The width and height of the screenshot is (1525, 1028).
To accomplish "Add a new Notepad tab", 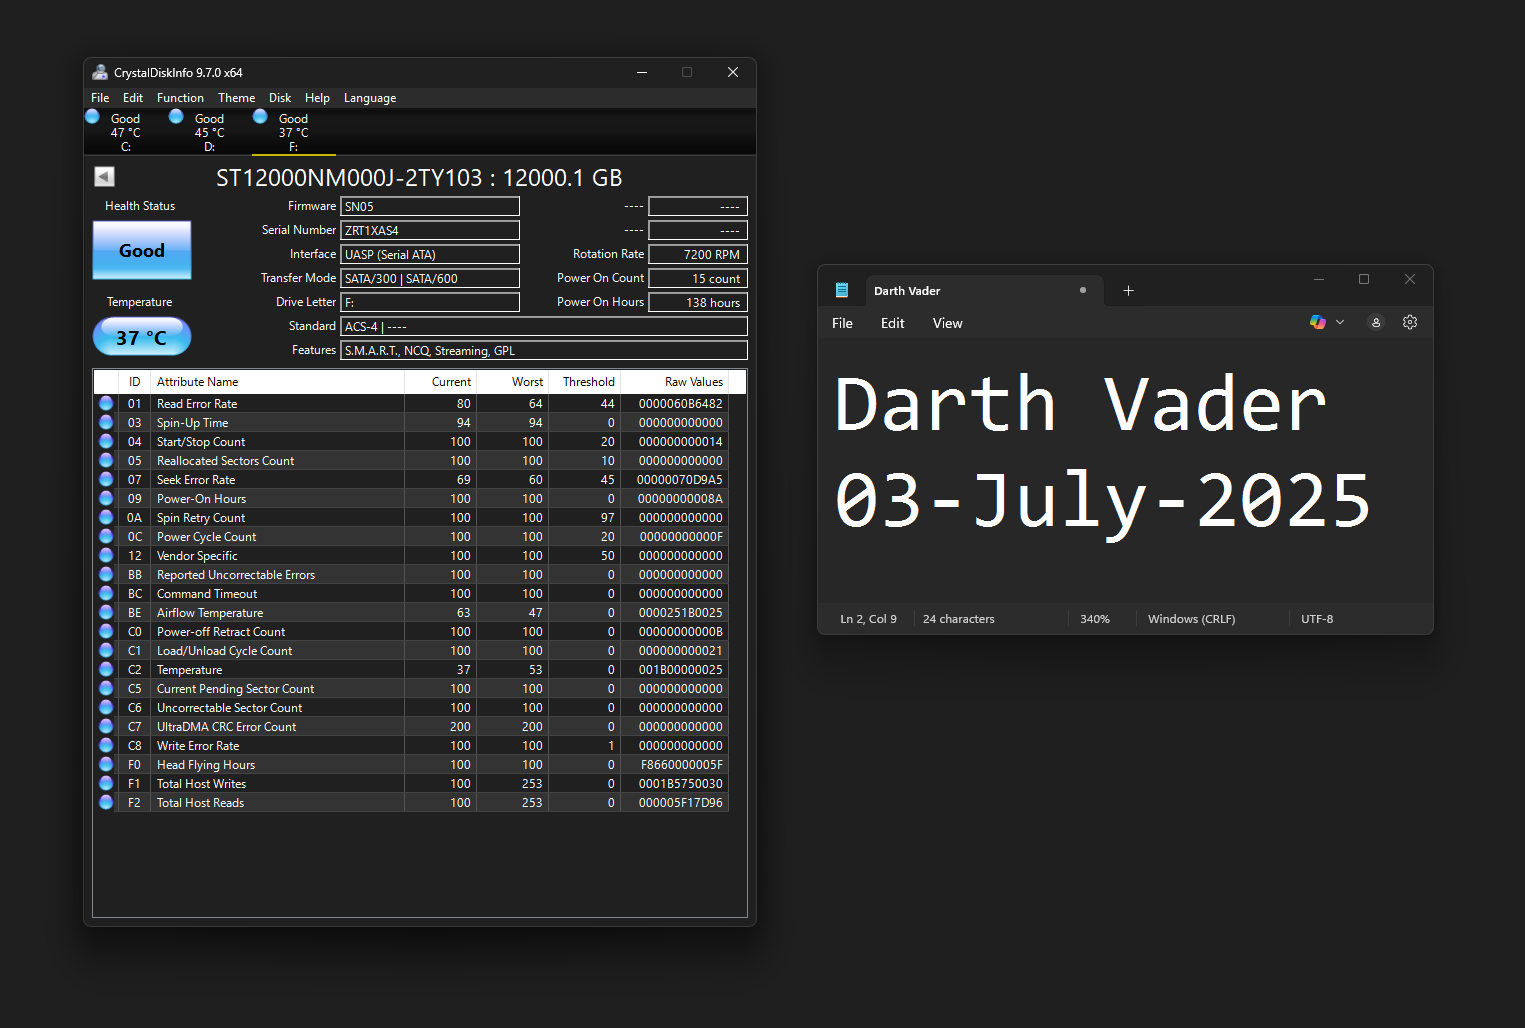I will 1128,291.
